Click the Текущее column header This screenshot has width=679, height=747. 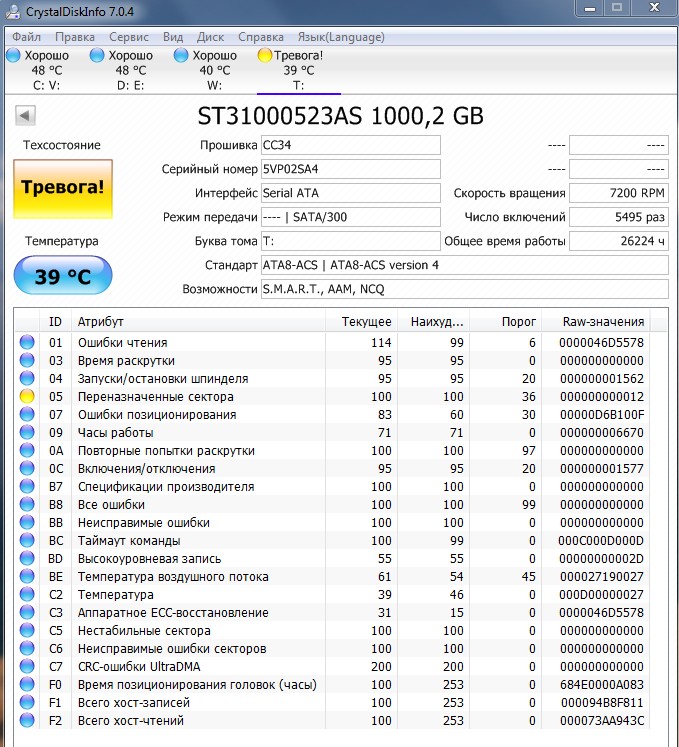[362, 322]
